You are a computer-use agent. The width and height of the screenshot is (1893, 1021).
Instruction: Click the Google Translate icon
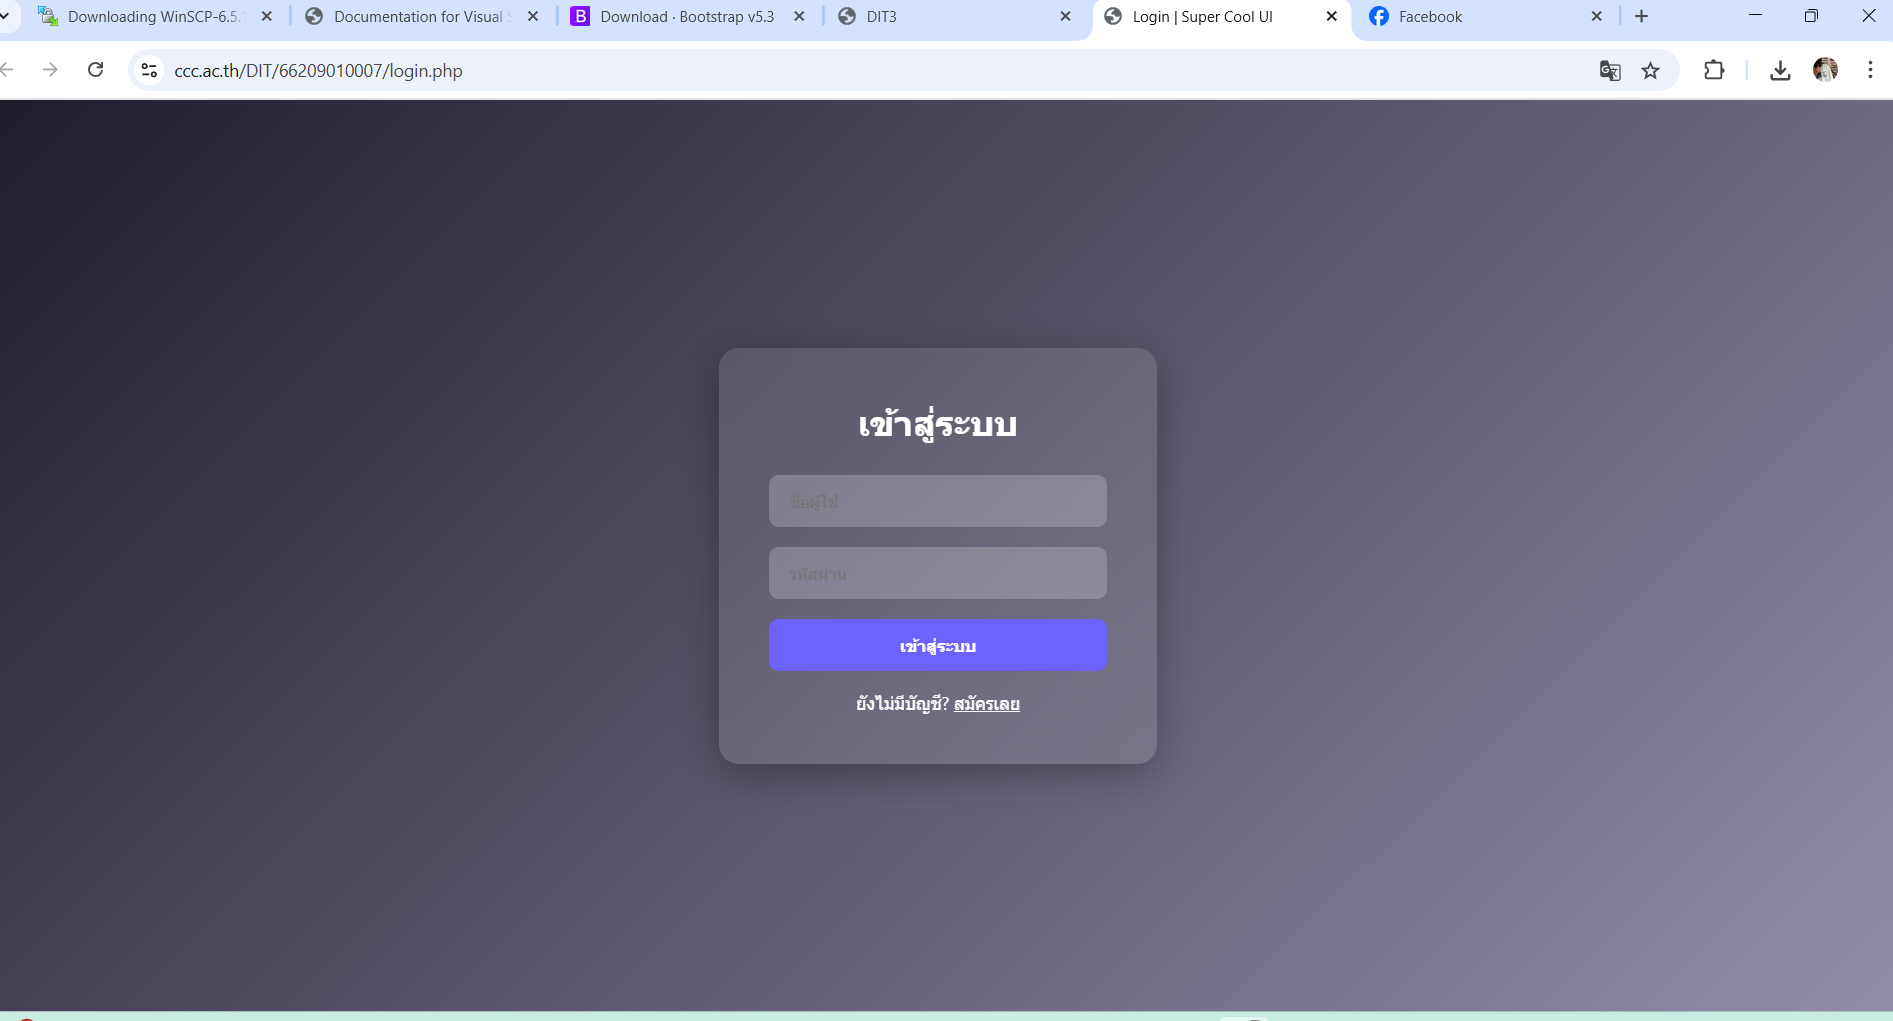[x=1610, y=70]
